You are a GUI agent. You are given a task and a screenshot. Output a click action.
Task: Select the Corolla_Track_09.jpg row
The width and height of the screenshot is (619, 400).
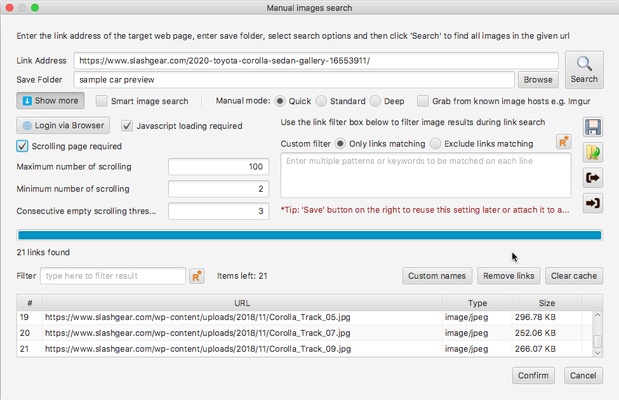tap(304, 349)
